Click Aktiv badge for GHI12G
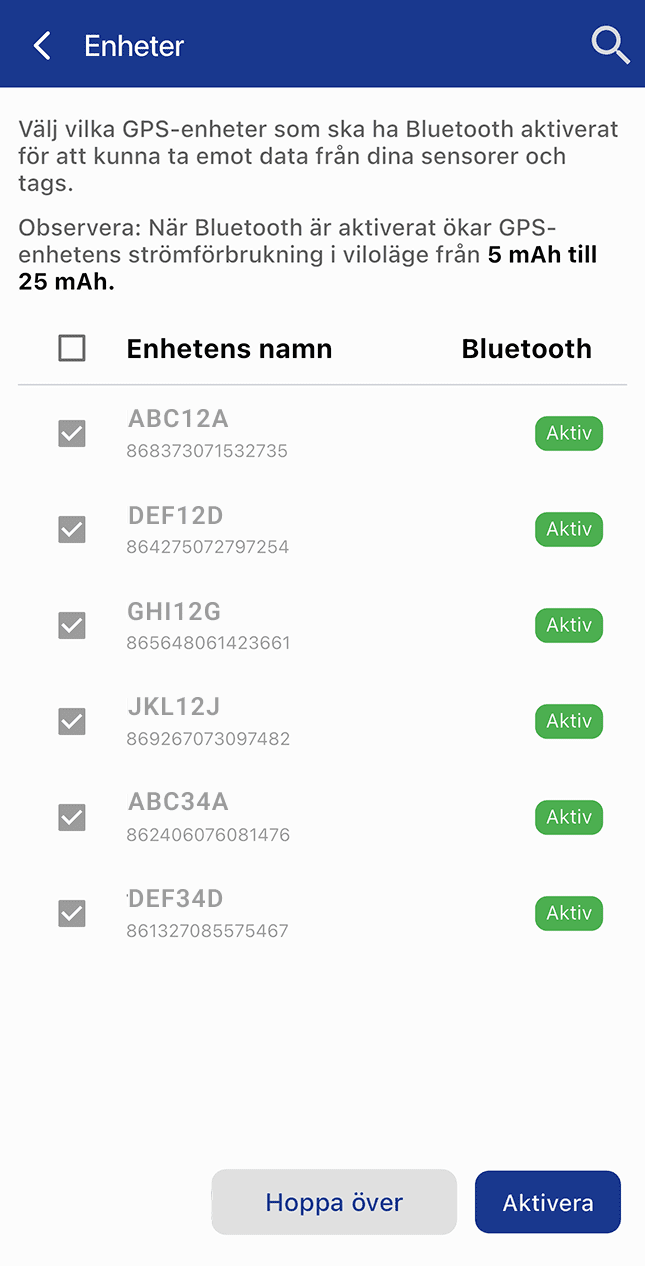Viewport: 645px width, 1266px height. coord(569,626)
